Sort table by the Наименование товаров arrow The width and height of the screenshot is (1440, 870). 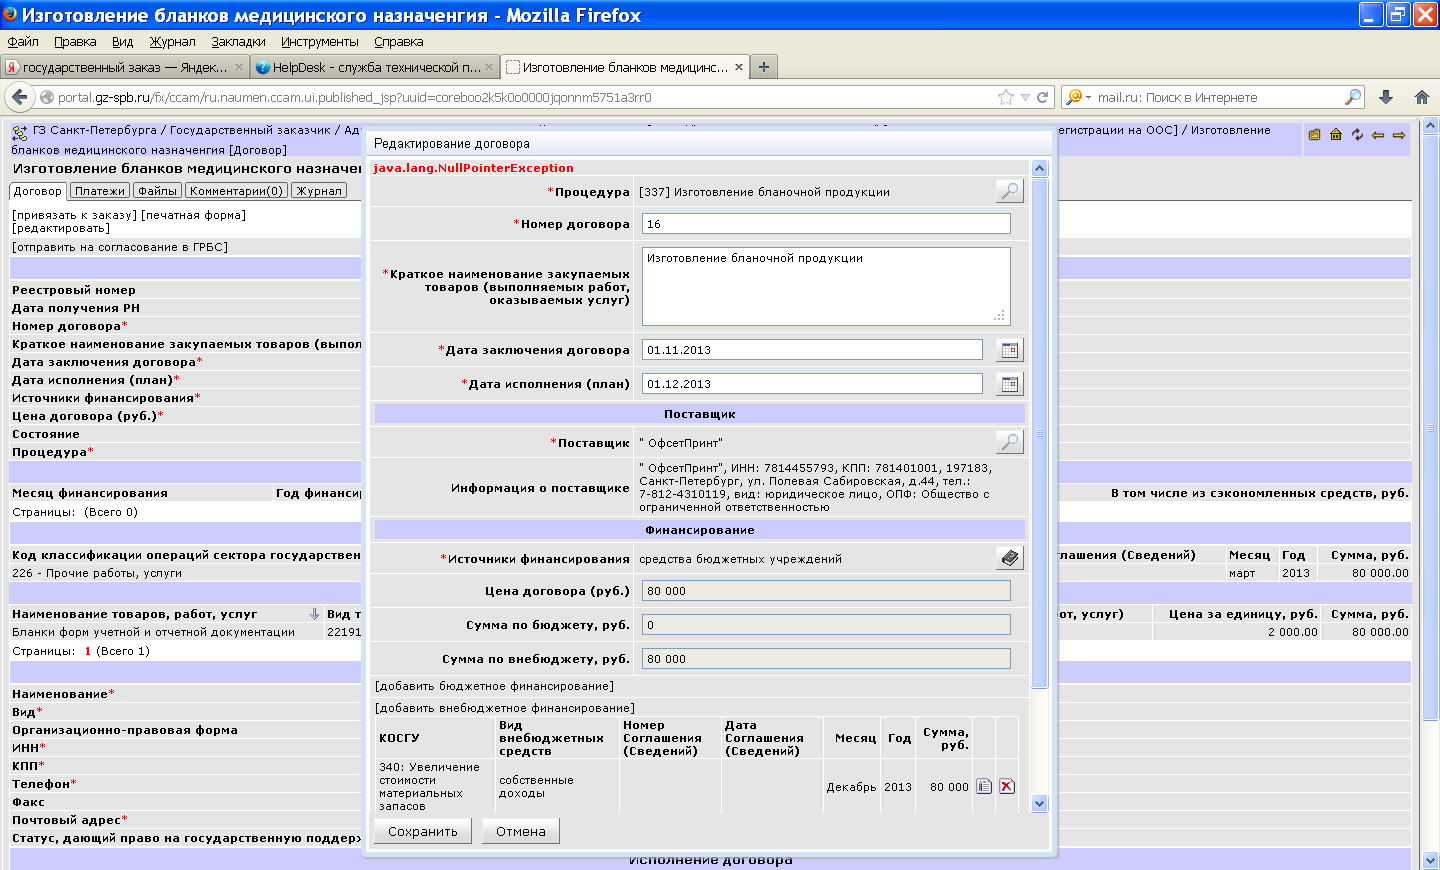tap(314, 614)
